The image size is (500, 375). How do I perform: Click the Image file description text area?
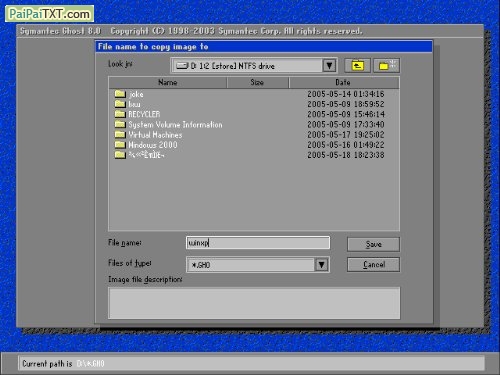[254, 303]
